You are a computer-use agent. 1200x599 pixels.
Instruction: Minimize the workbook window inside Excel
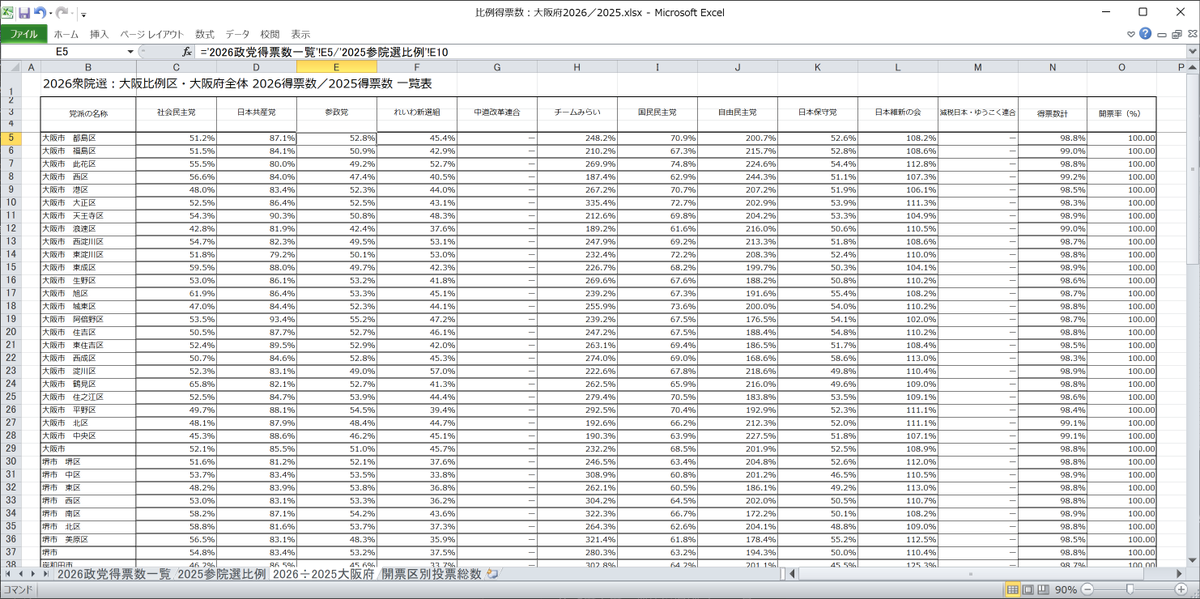1162,33
